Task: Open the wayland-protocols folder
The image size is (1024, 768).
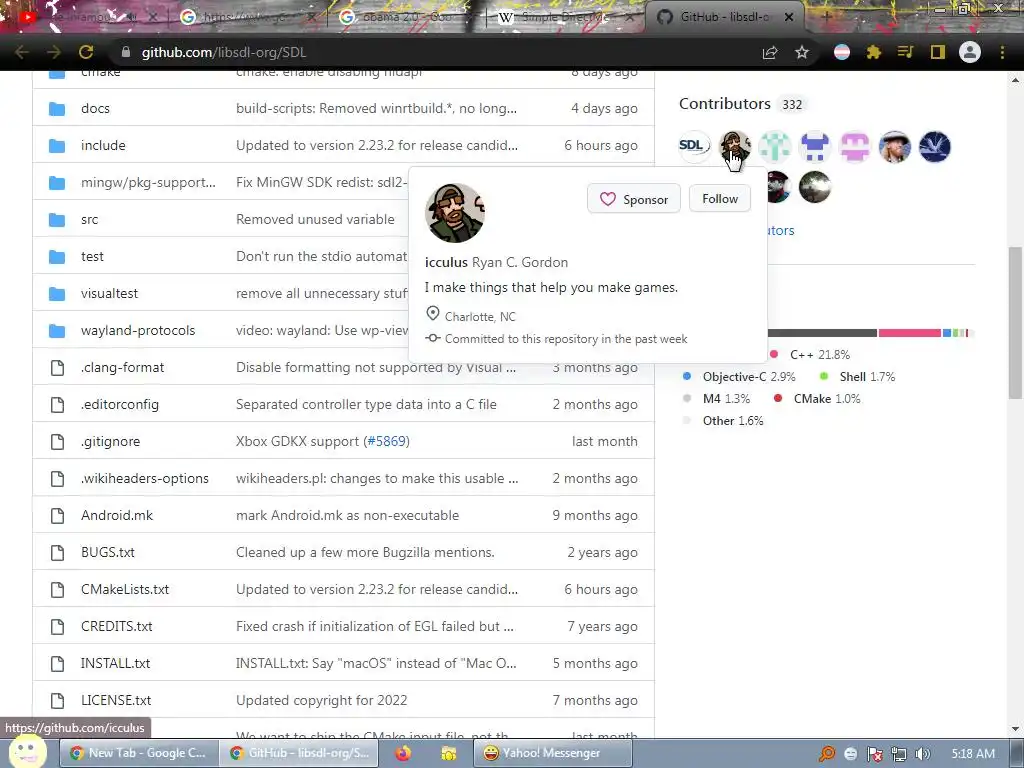Action: click(138, 330)
